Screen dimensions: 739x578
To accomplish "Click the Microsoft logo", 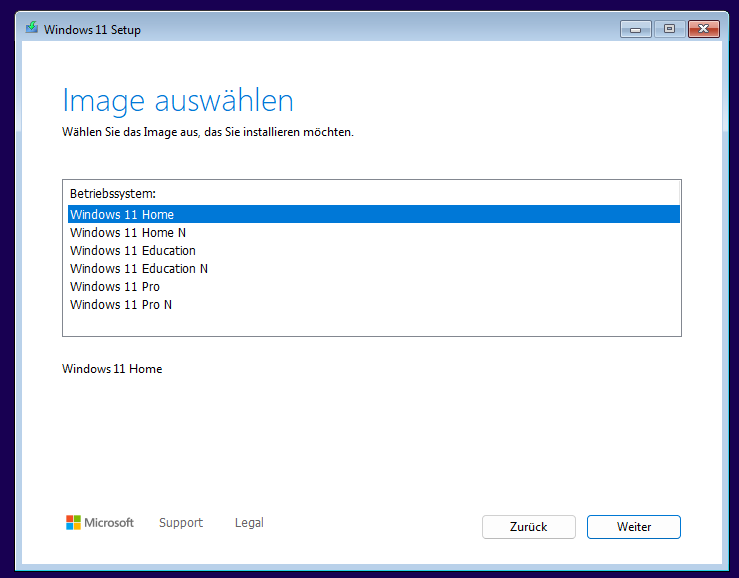I will (x=99, y=522).
